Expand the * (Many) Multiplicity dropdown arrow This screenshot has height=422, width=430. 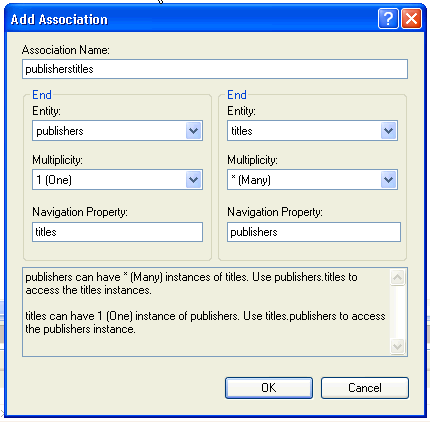pos(388,180)
